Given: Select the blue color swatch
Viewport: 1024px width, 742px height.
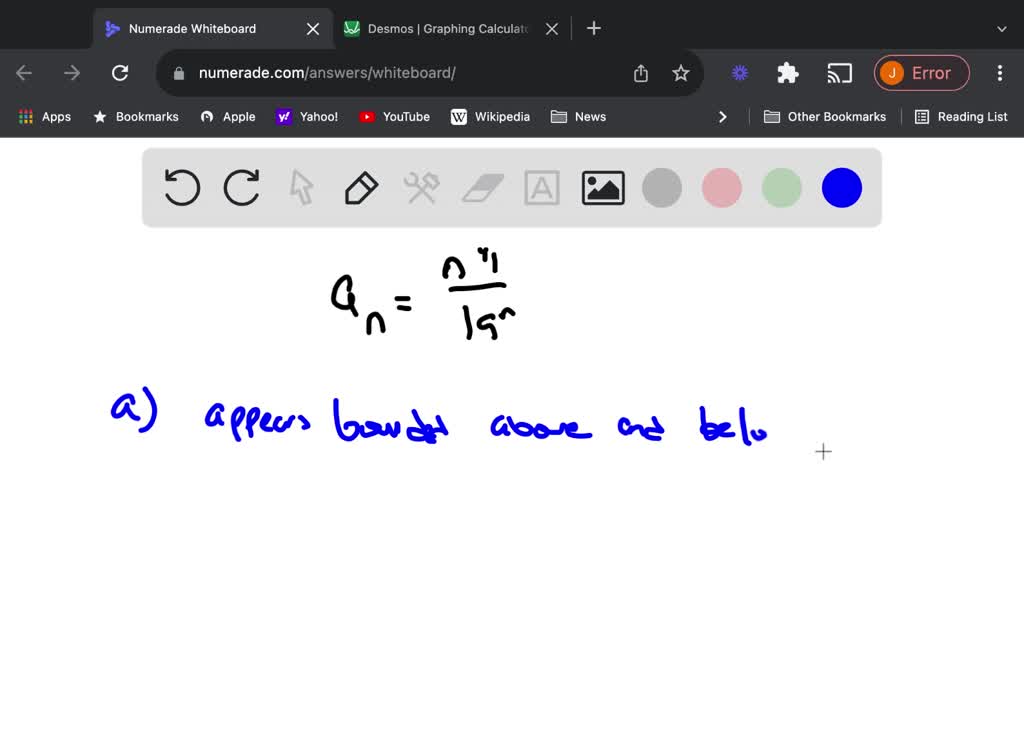Looking at the screenshot, I should [841, 187].
